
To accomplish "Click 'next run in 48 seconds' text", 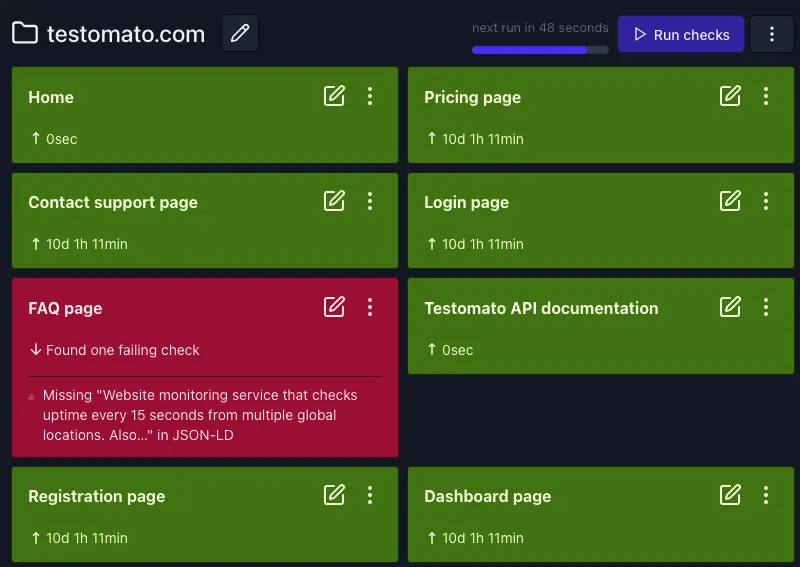I will click(540, 28).
